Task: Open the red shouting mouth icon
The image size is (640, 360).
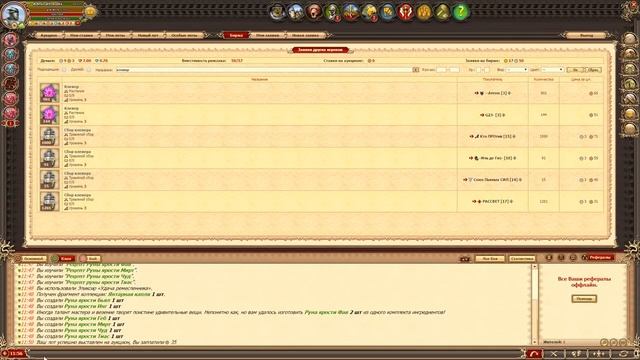Action: pos(314,12)
